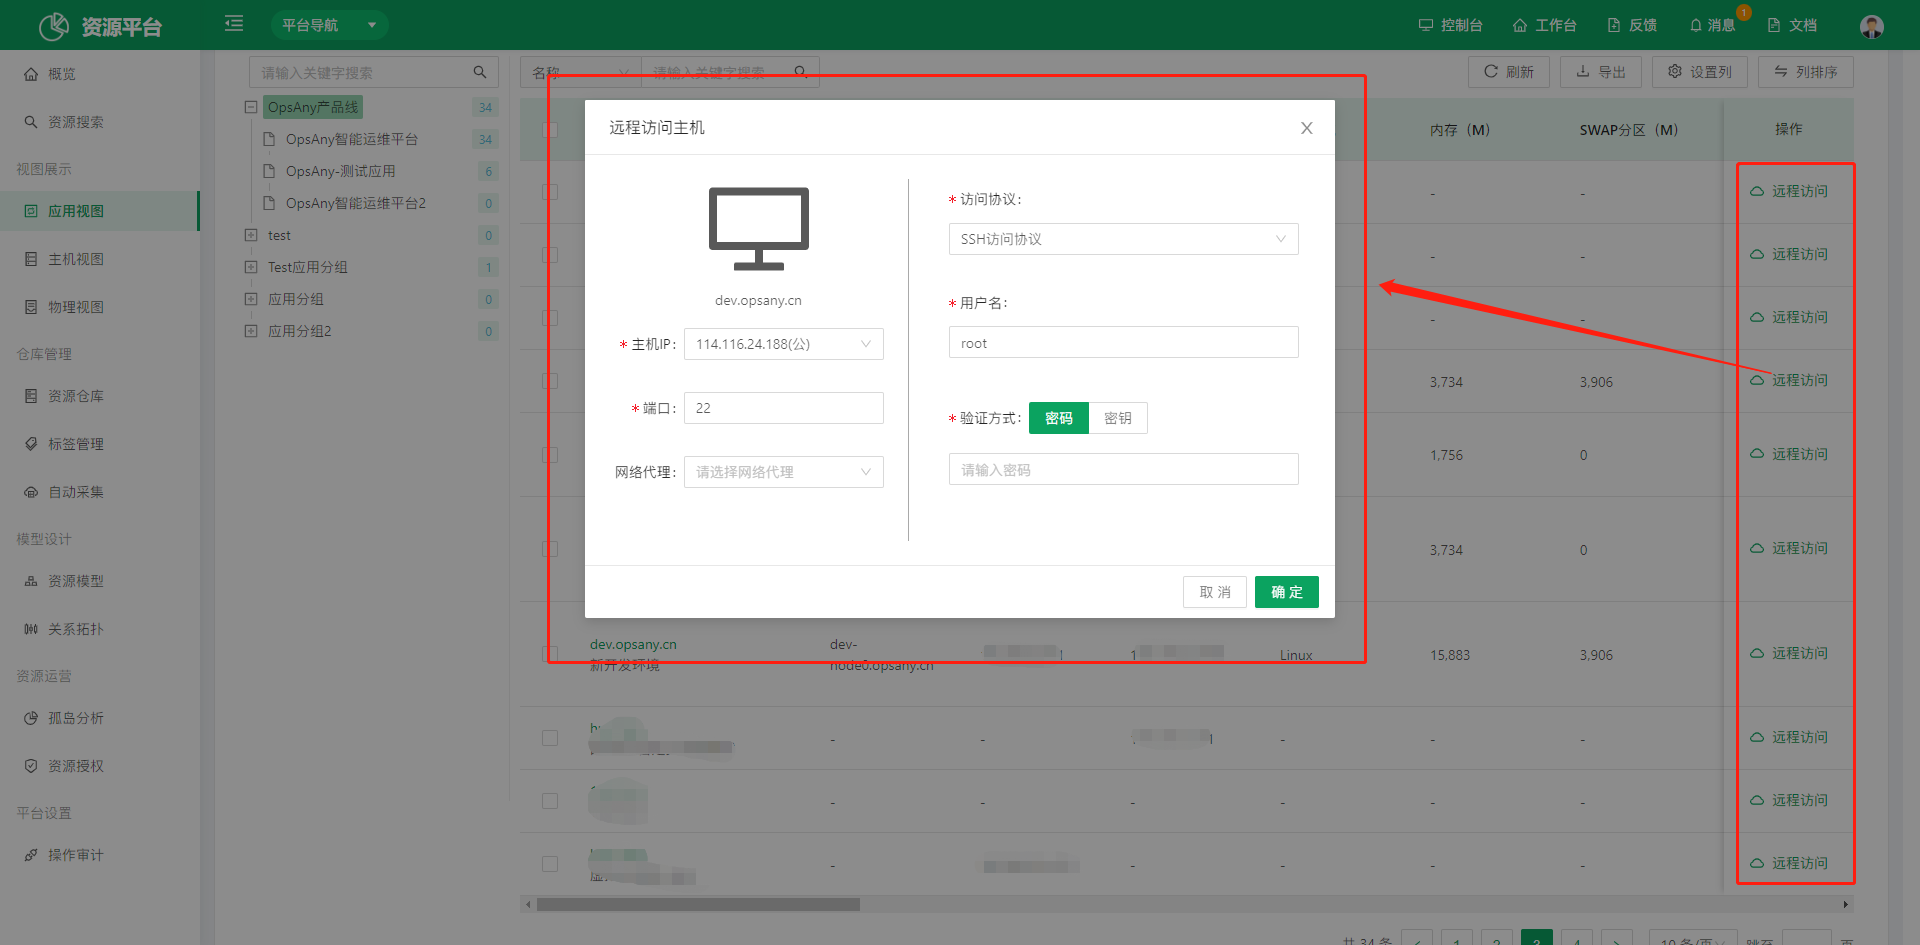
Task: Open the 工作台 top menu
Action: 1544,25
